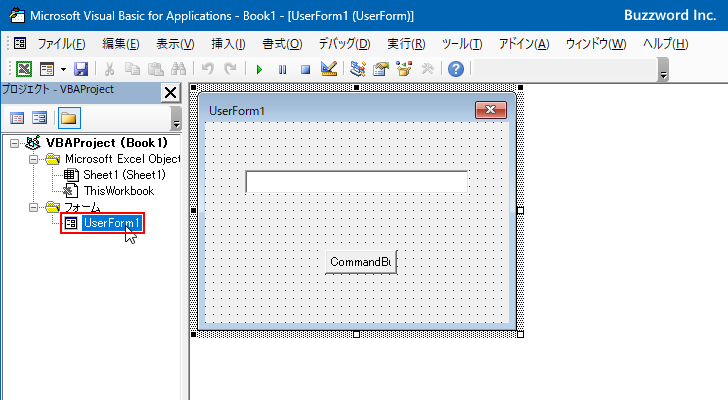Screen dimensions: 728x400
Task: Select VBAProject (Book1) in project tree
Action: 106,143
